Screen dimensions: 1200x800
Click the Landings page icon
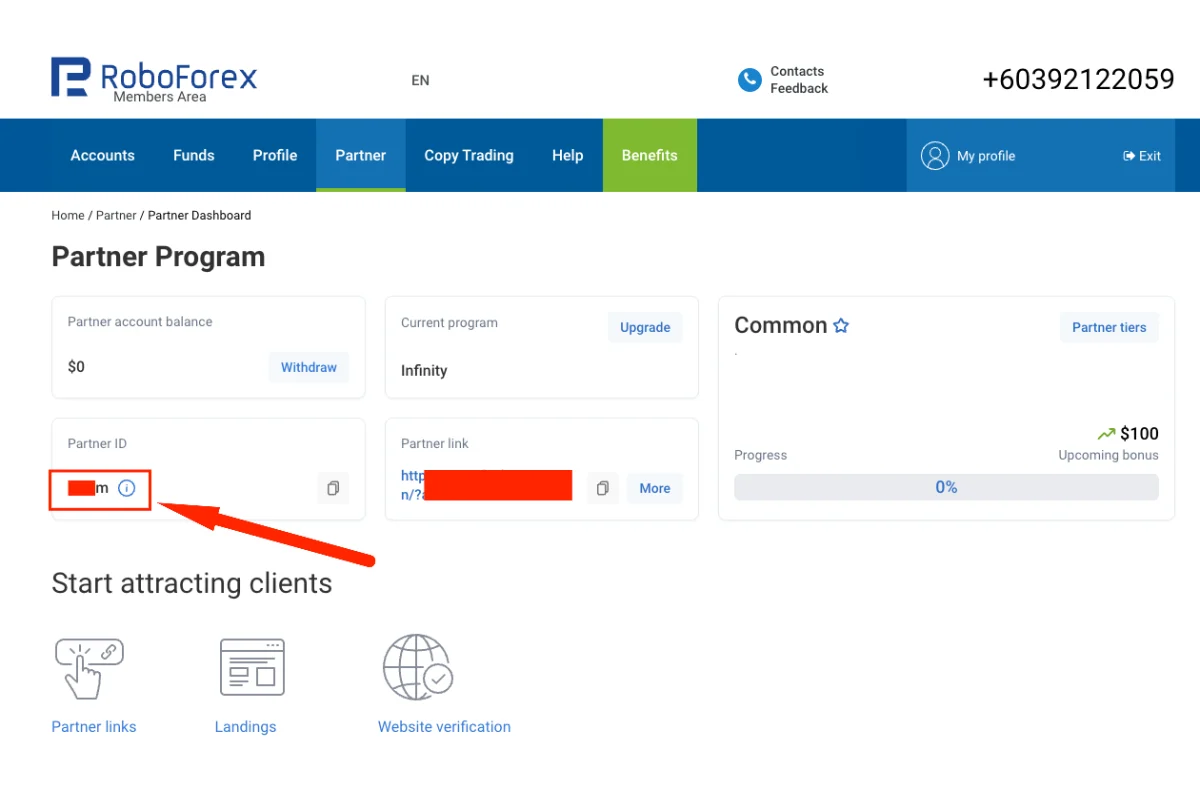[252, 667]
